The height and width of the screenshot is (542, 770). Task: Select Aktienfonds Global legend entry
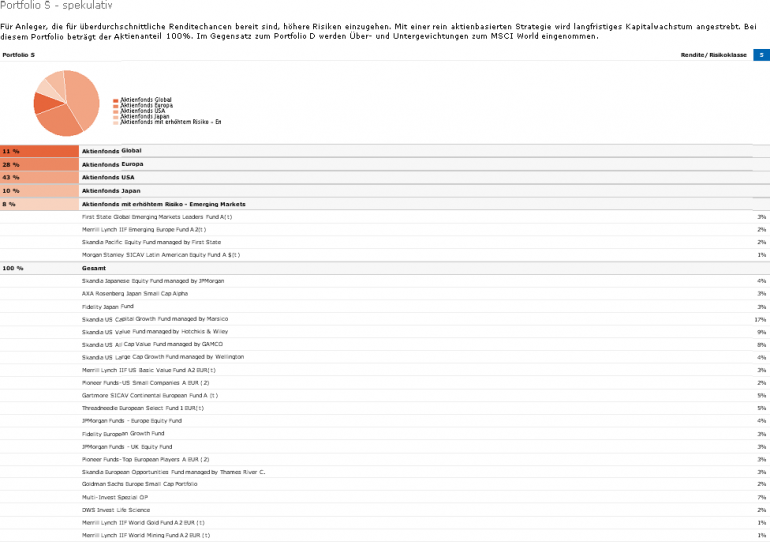click(142, 100)
